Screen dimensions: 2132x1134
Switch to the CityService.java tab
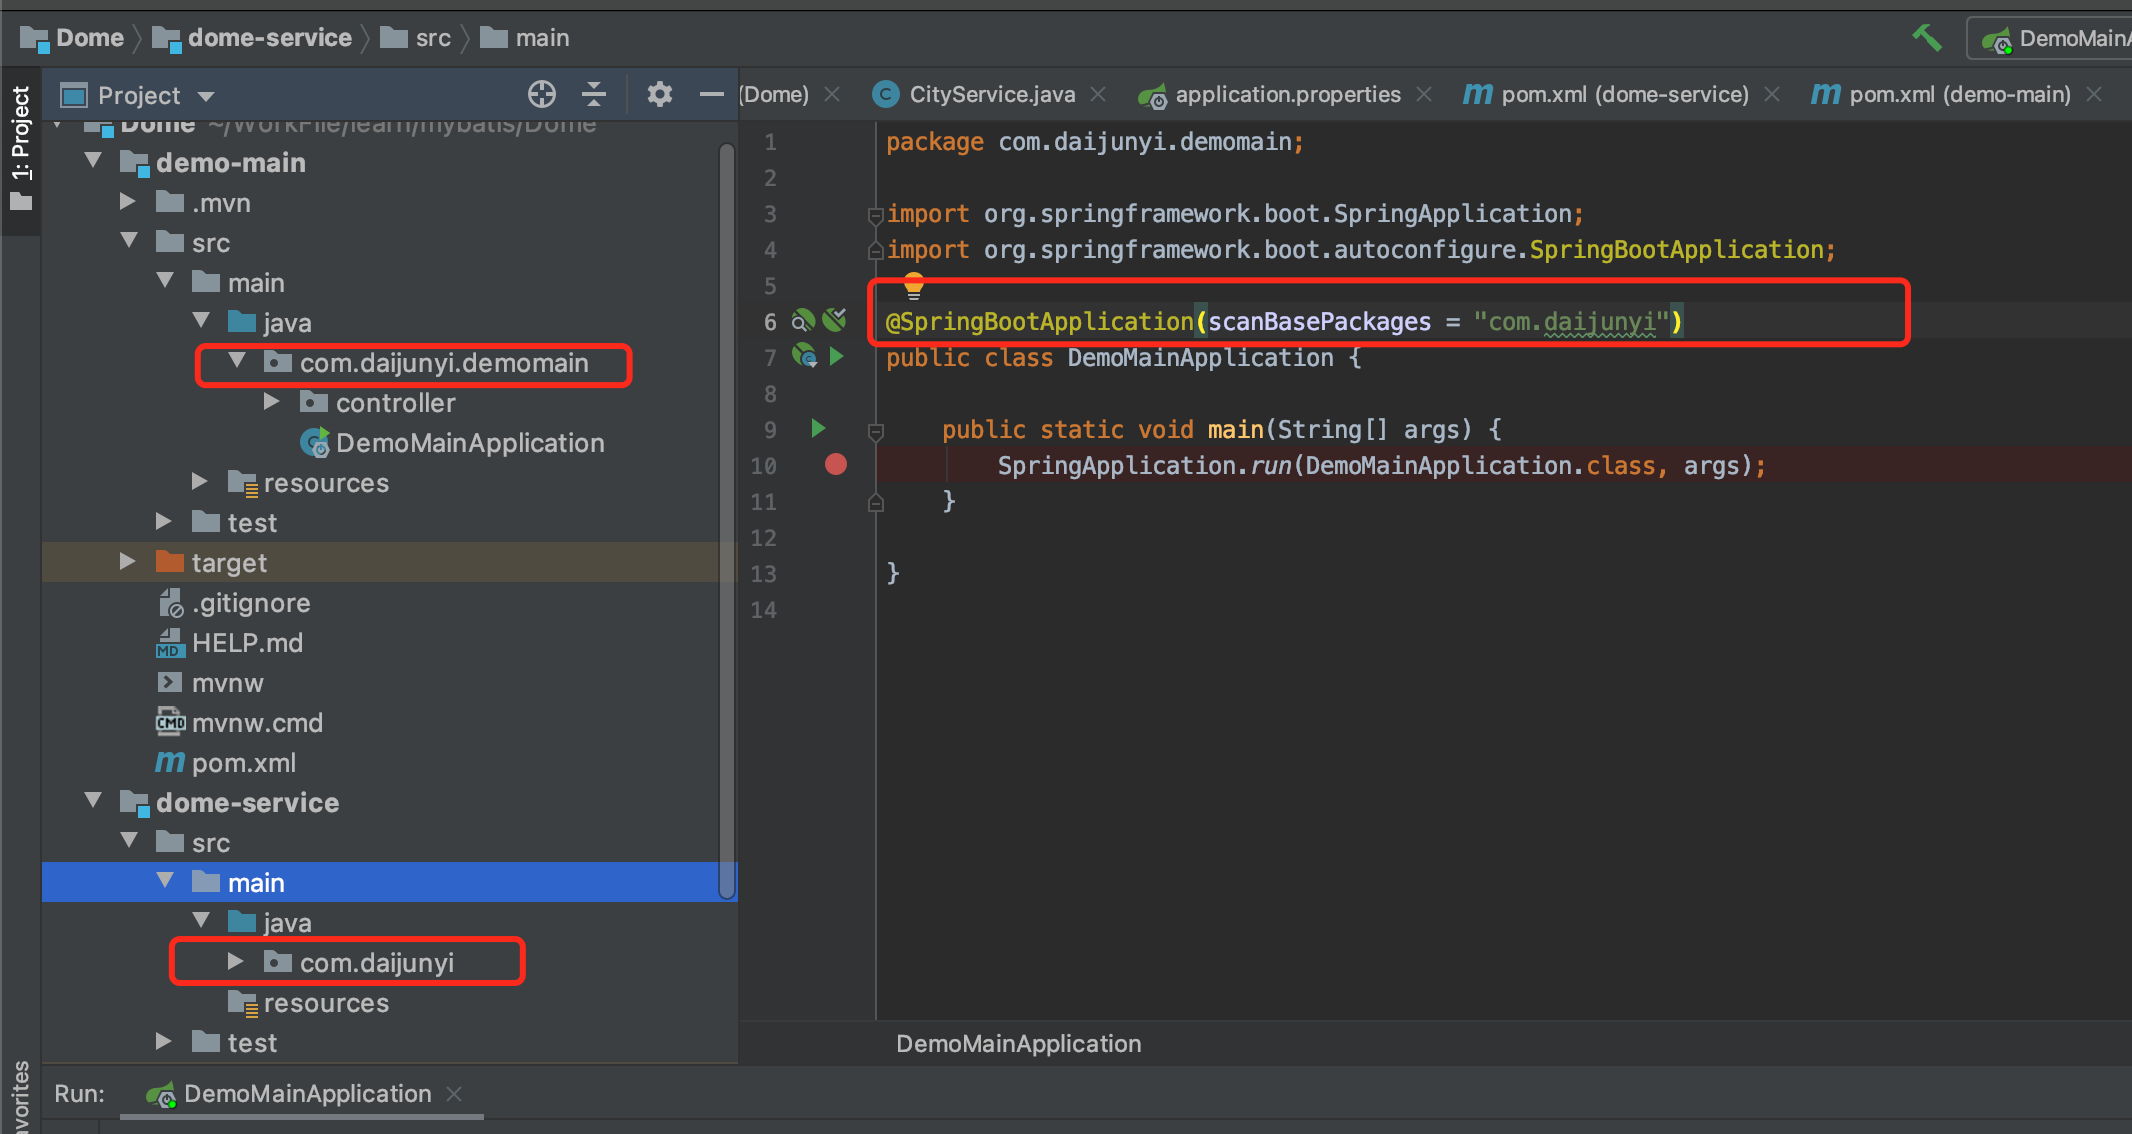click(991, 94)
